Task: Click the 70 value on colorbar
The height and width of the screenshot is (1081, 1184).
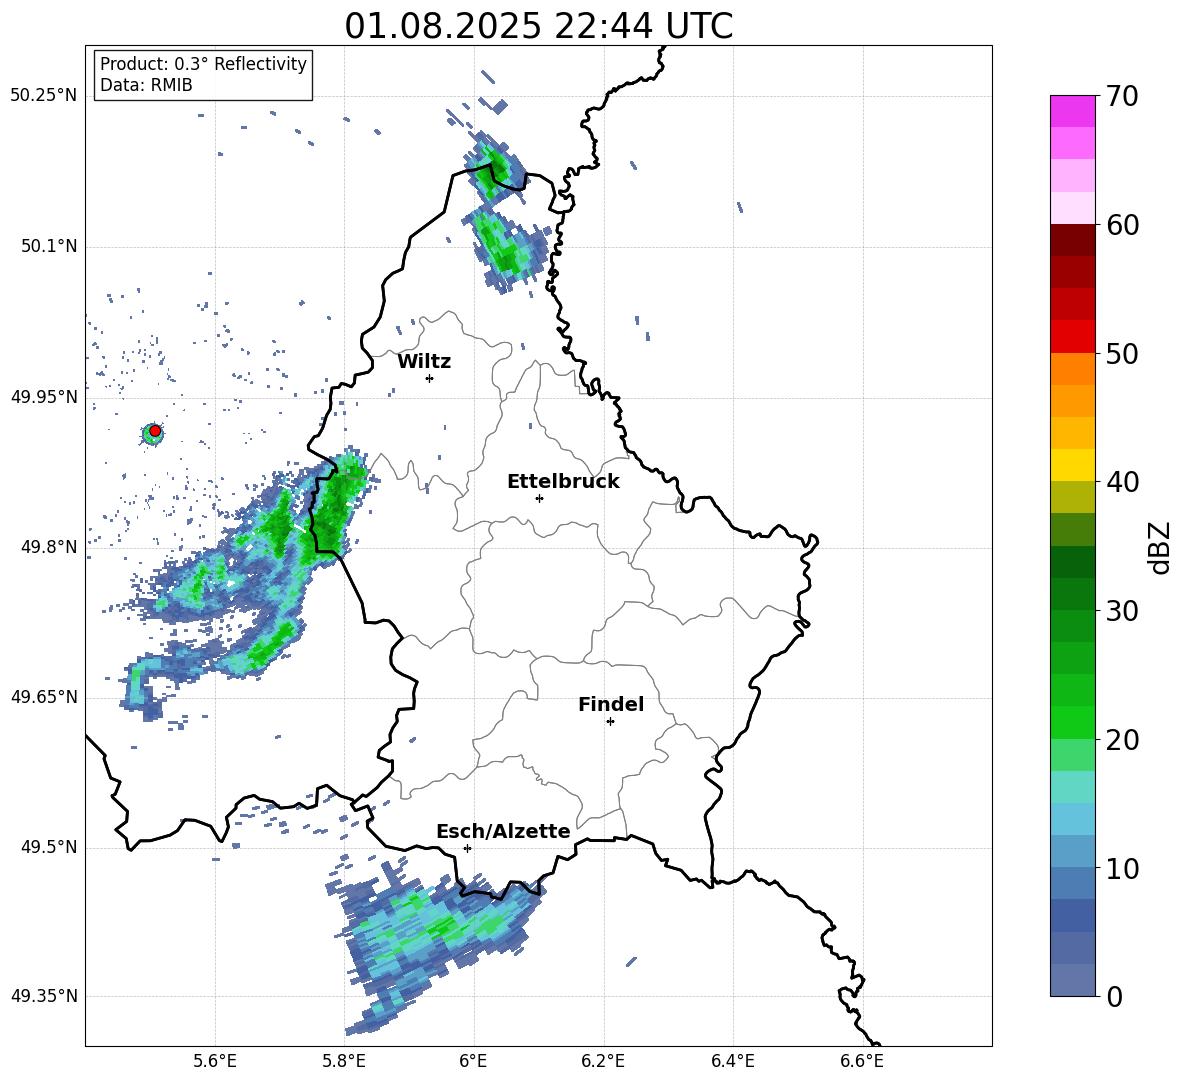Action: coord(1122,97)
